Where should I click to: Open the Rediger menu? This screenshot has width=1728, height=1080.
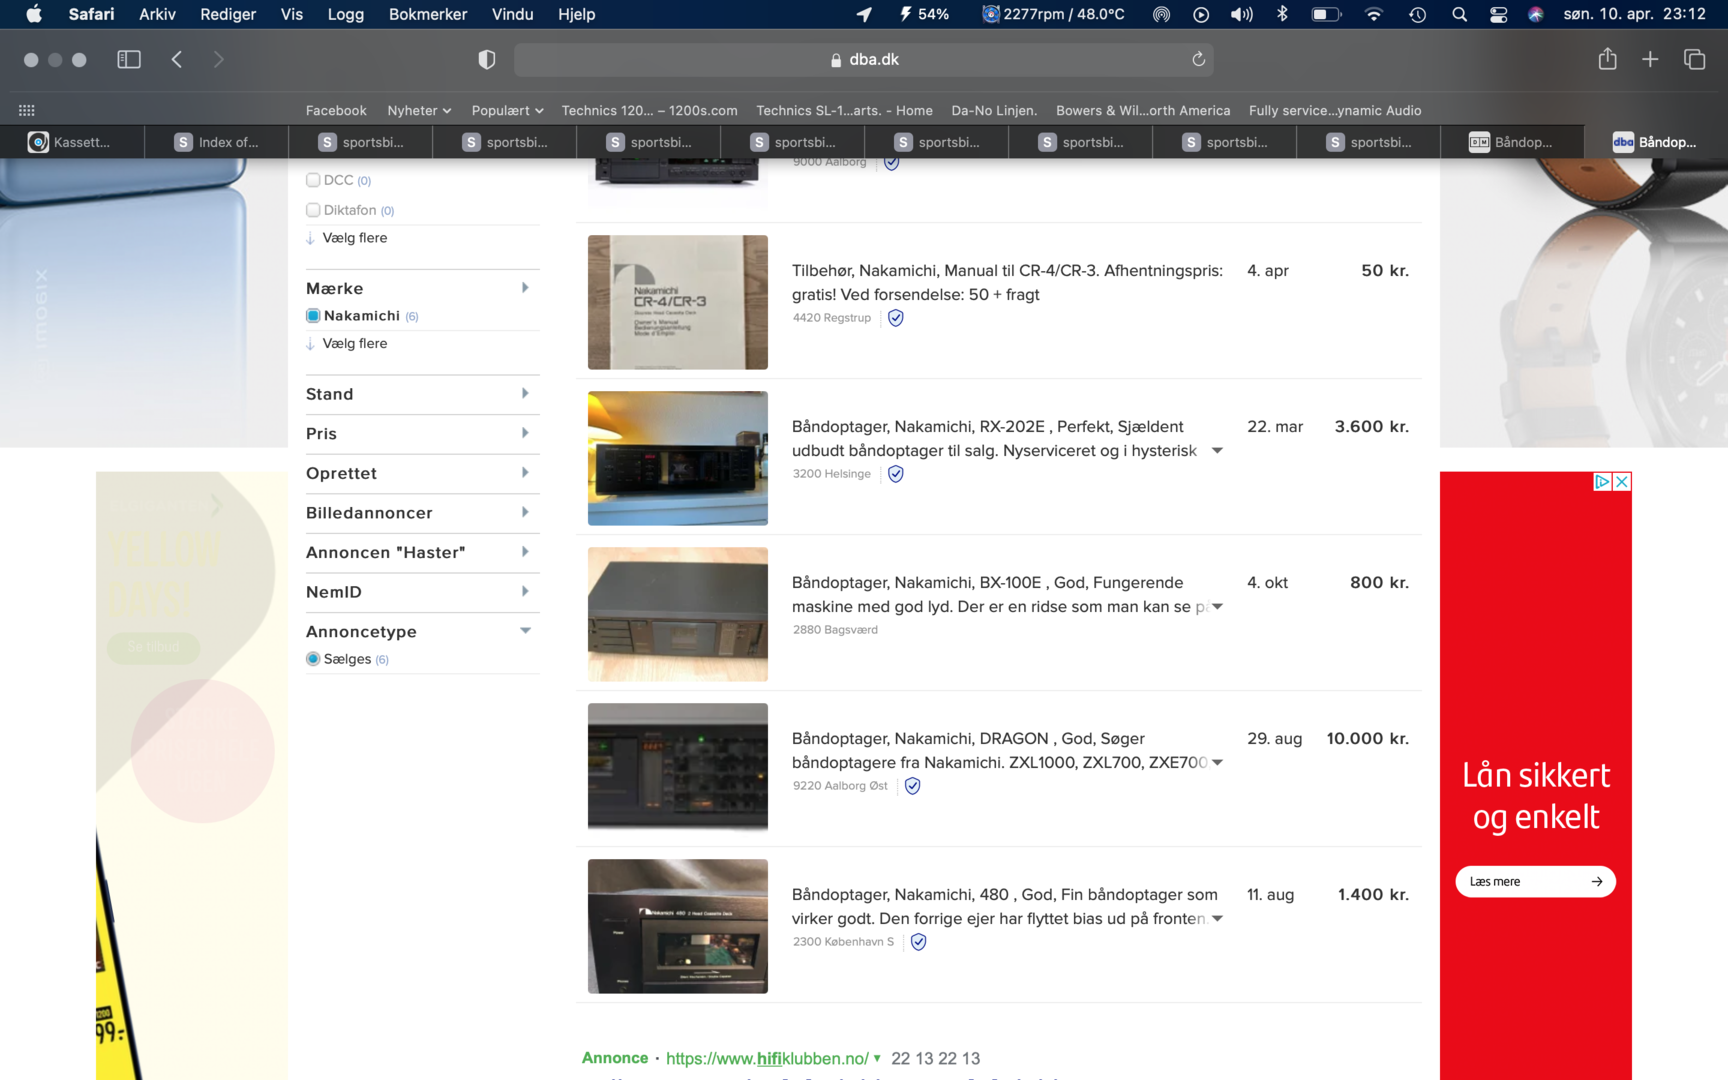pos(228,14)
